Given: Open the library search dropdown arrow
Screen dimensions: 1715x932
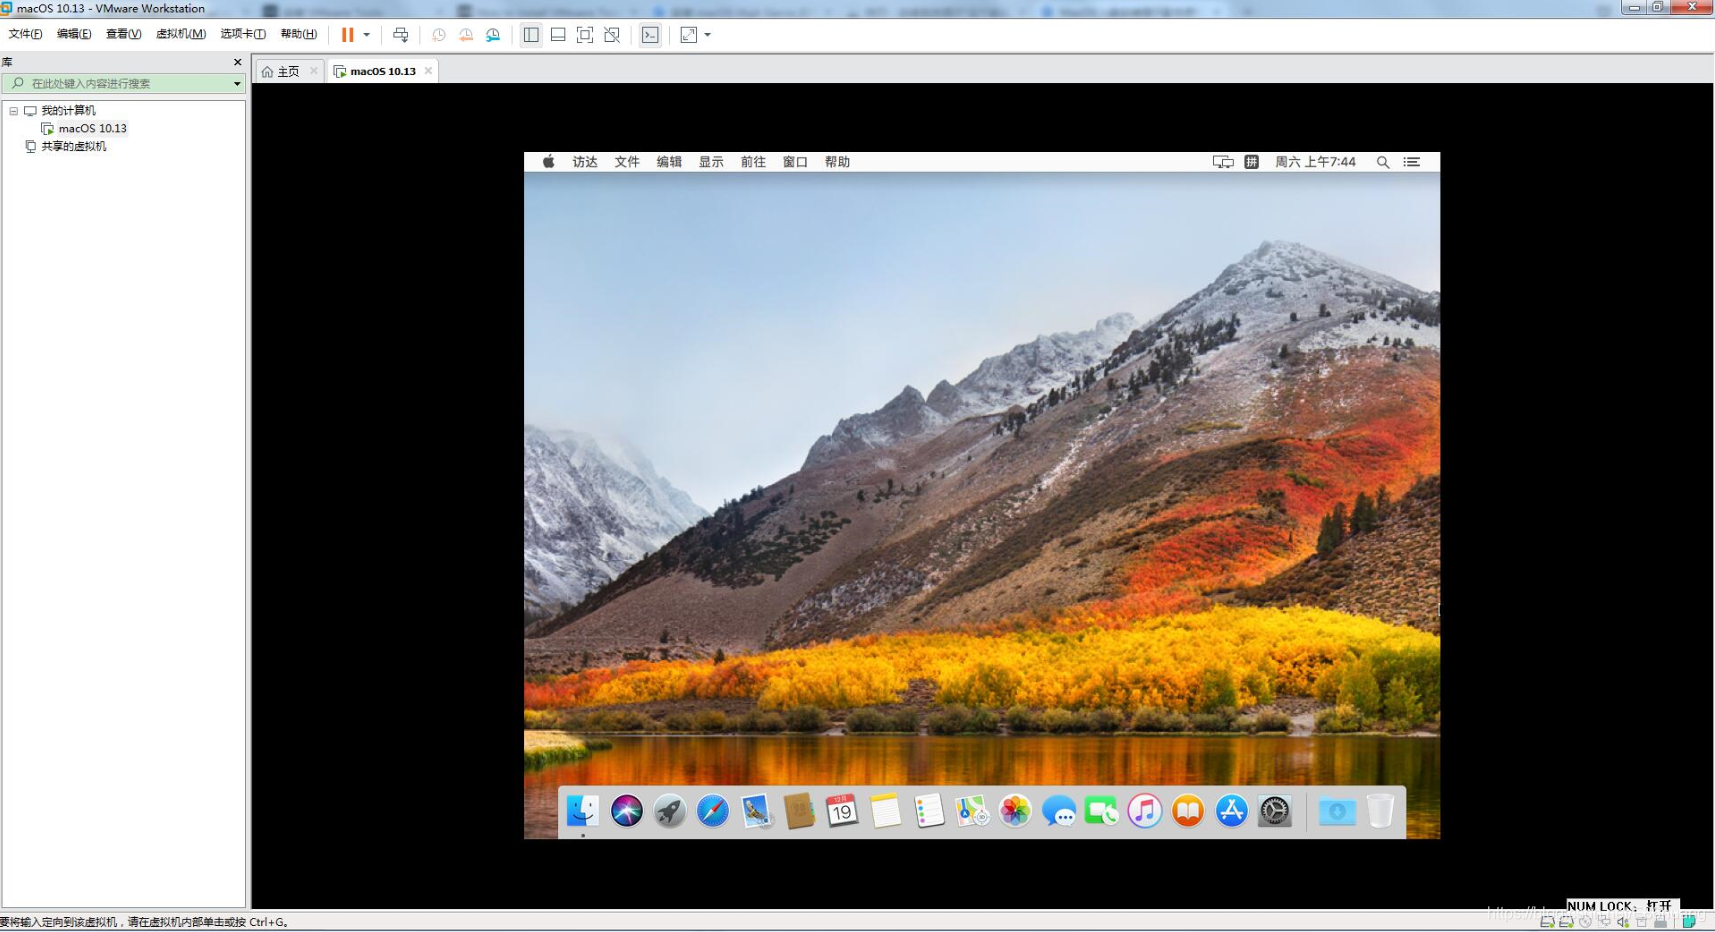Looking at the screenshot, I should click(x=237, y=84).
